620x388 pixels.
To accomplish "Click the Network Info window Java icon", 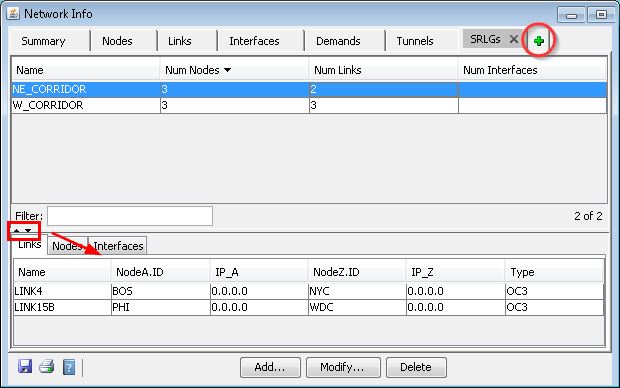I will click(x=13, y=14).
